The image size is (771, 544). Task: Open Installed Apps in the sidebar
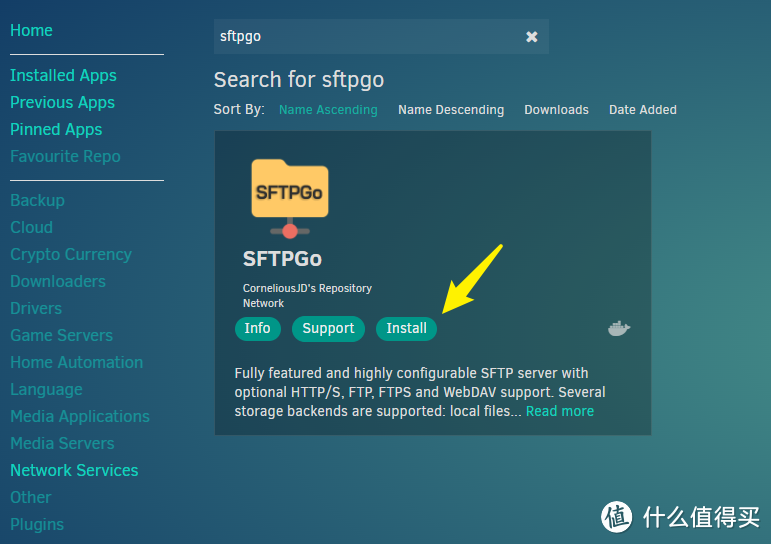click(63, 75)
